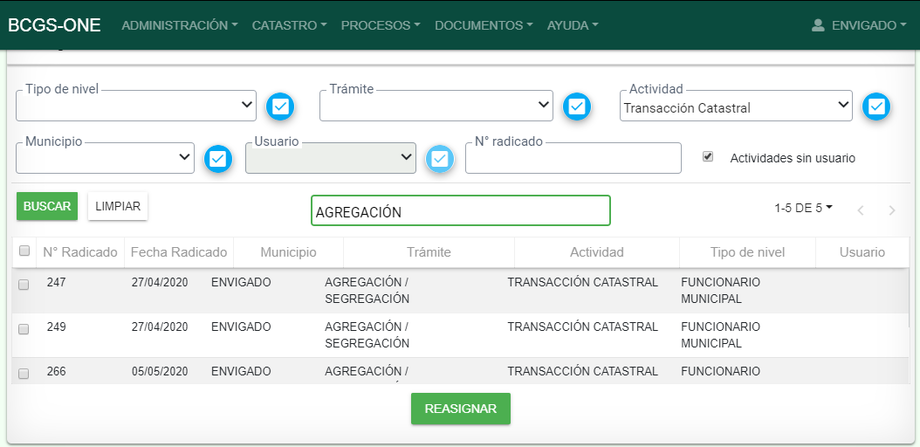920x447 pixels.
Task: Open the PROCESOS menu
Action: click(380, 25)
